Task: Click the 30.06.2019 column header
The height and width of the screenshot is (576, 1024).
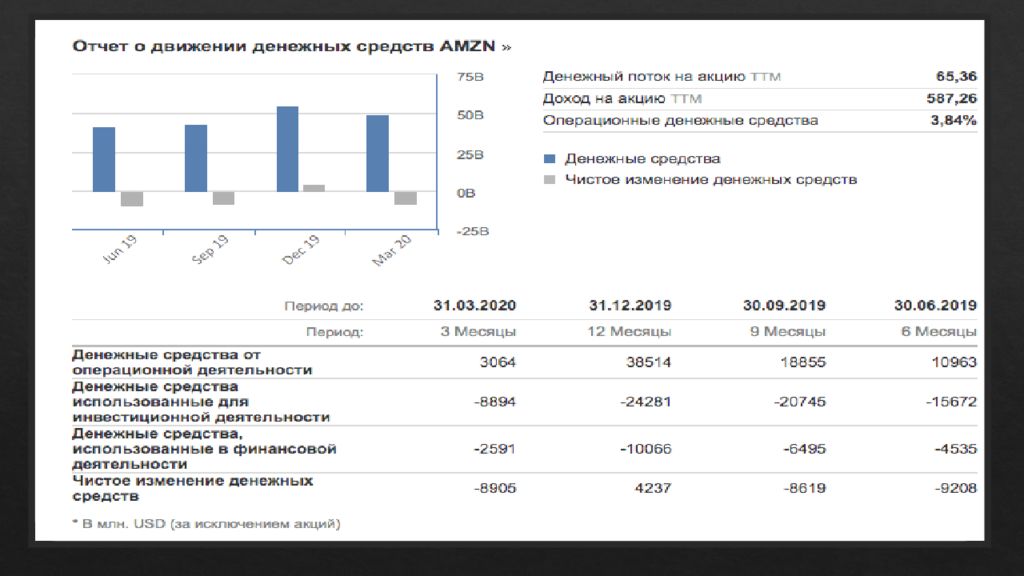Action: (x=936, y=306)
